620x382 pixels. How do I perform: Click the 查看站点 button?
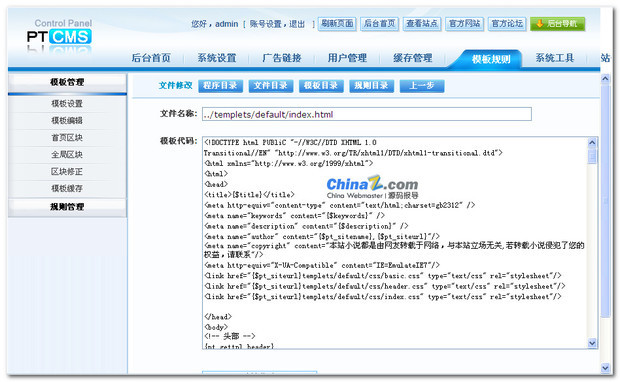[422, 24]
